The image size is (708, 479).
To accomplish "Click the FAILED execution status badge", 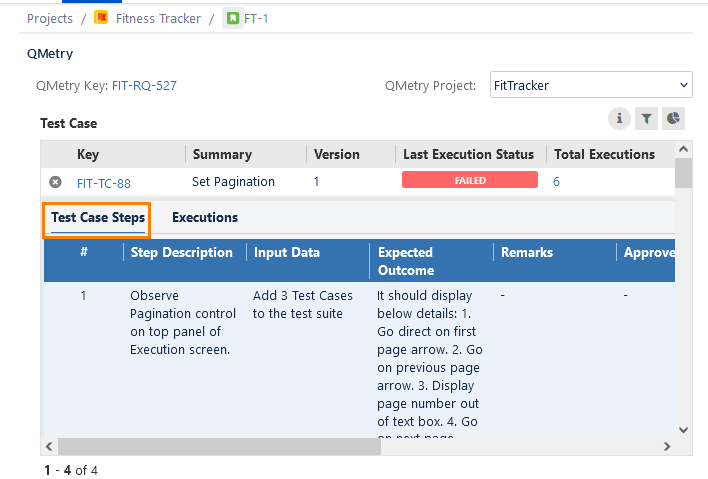I will [470, 180].
